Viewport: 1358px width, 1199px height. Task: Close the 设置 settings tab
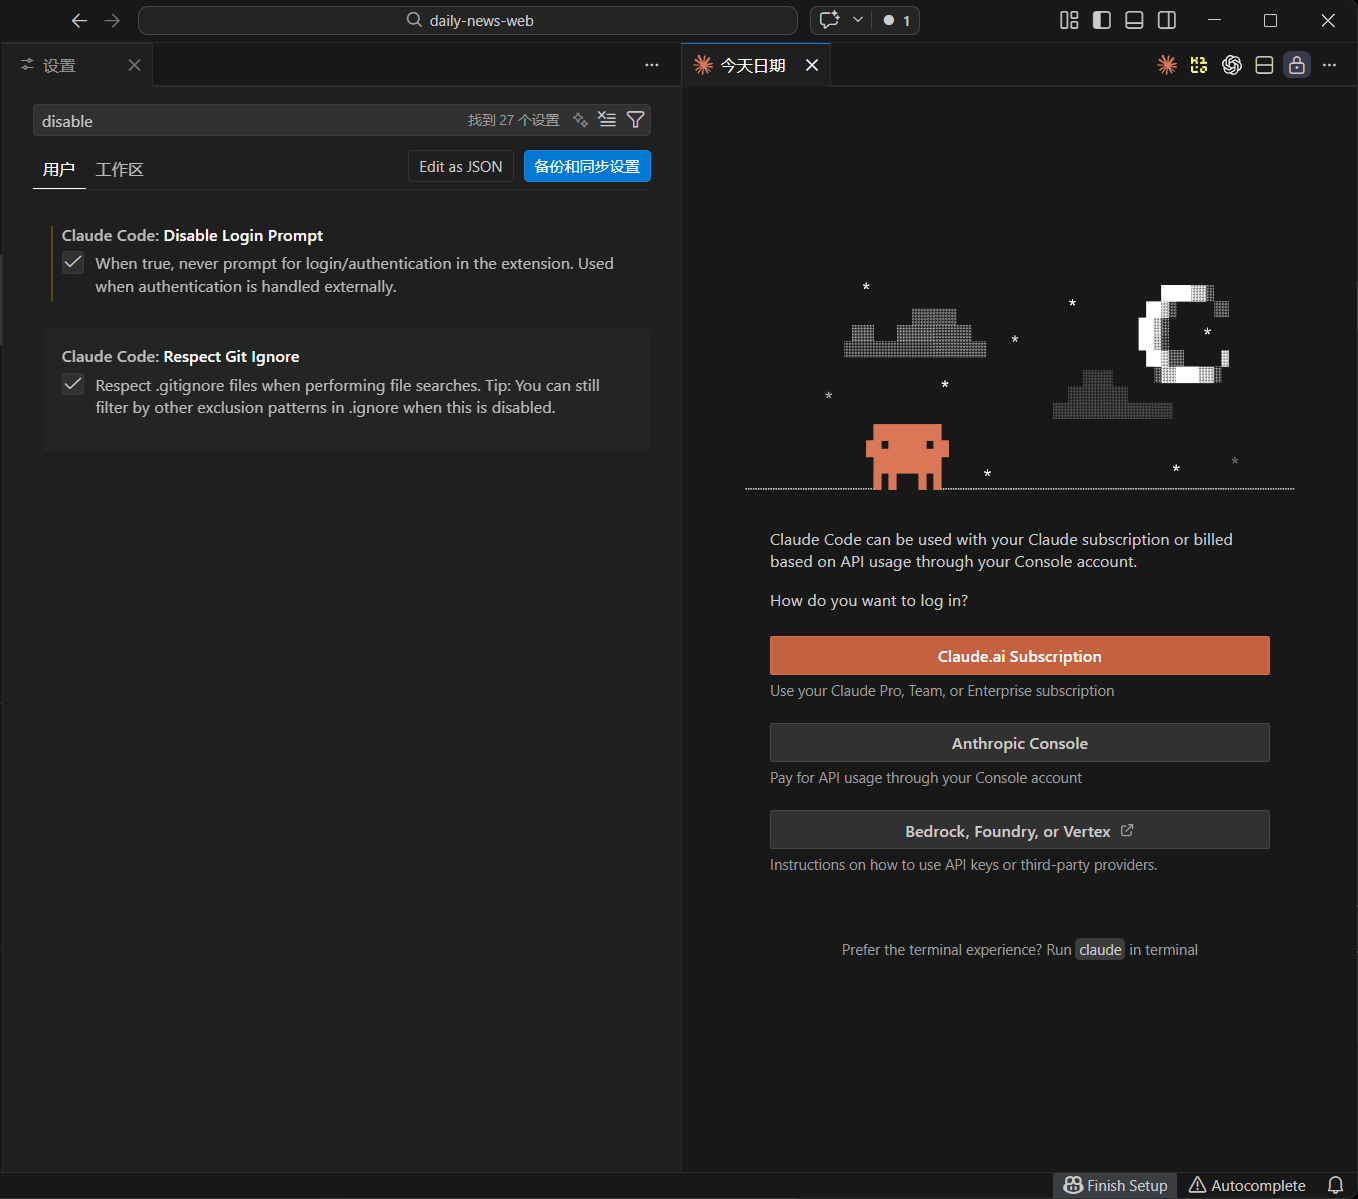pyautogui.click(x=134, y=65)
